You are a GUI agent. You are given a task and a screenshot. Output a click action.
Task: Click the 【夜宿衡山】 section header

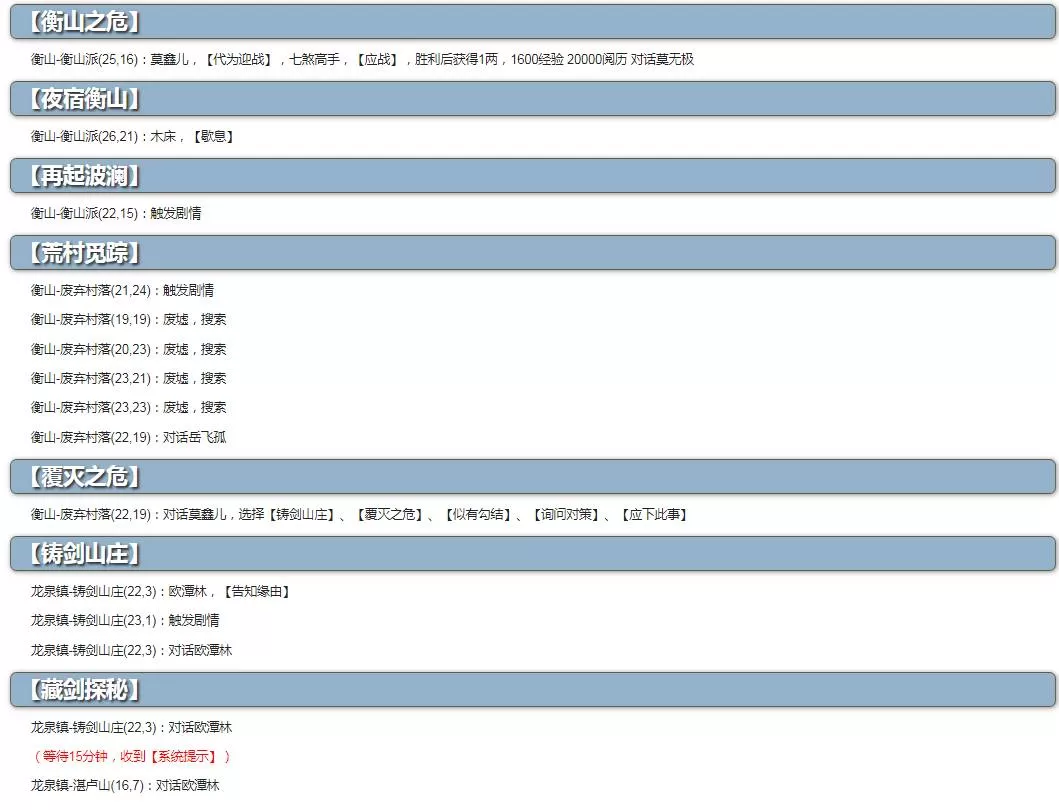pyautogui.click(x=532, y=99)
